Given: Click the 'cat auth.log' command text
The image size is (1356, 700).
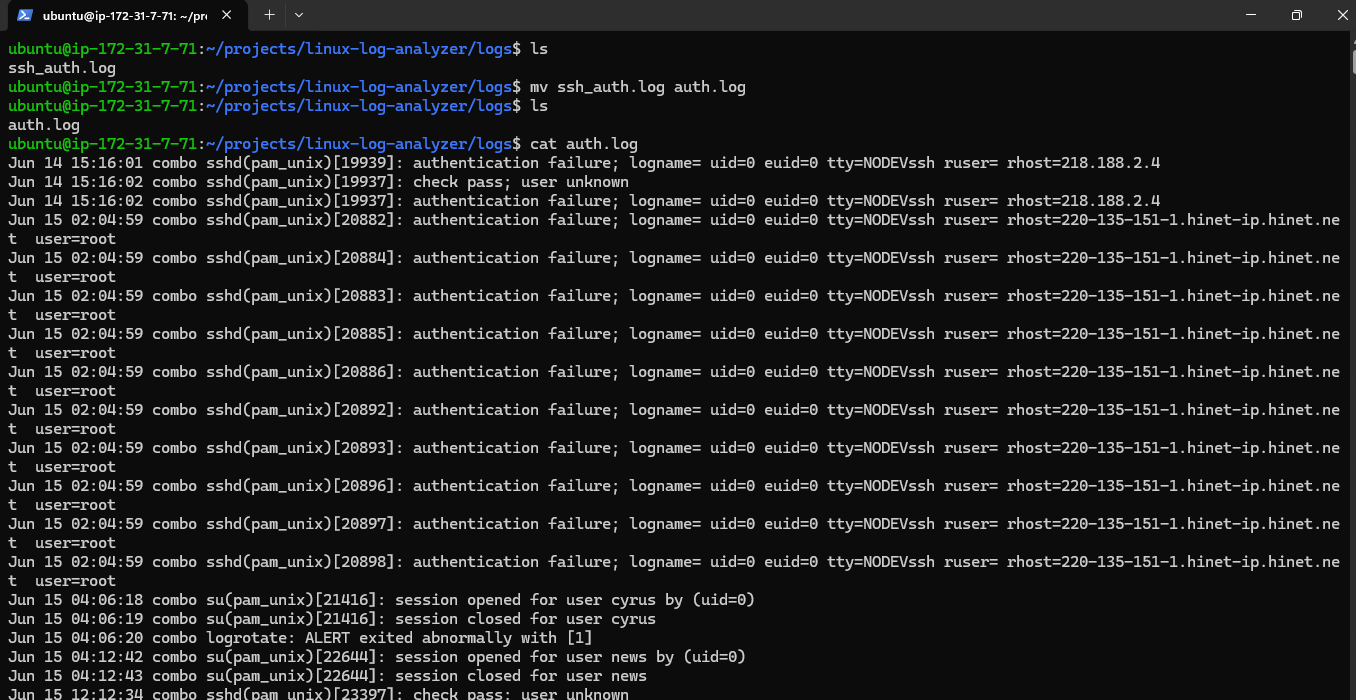Looking at the screenshot, I should click(584, 144).
